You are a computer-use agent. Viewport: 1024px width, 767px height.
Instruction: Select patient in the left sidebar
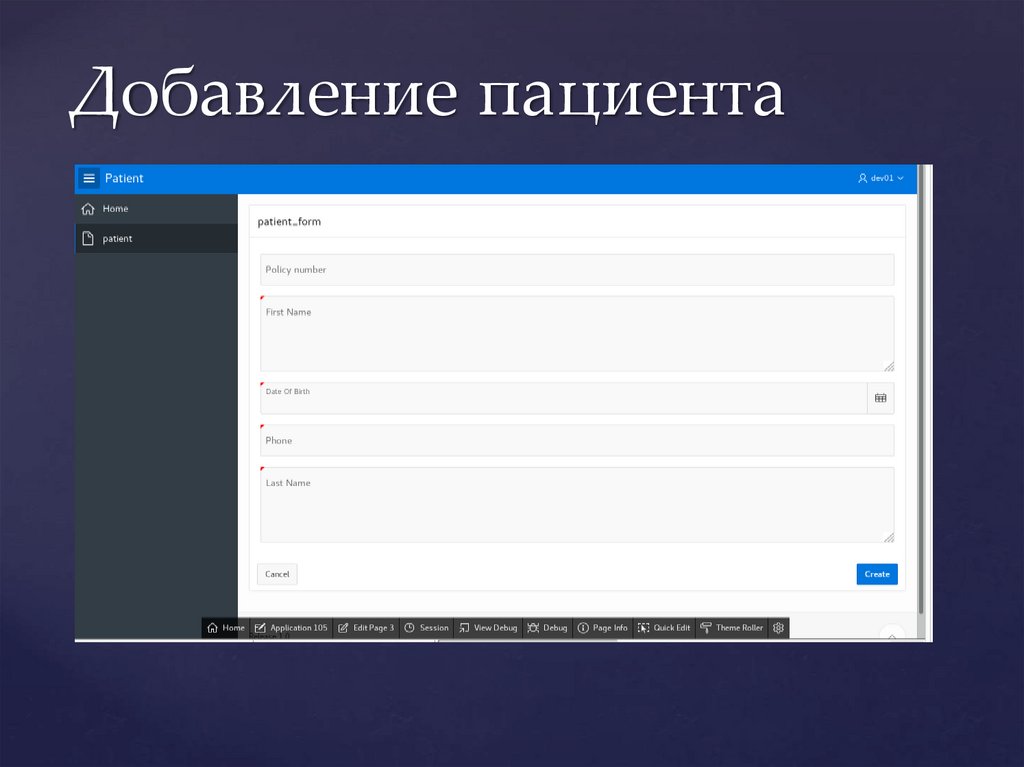[117, 238]
